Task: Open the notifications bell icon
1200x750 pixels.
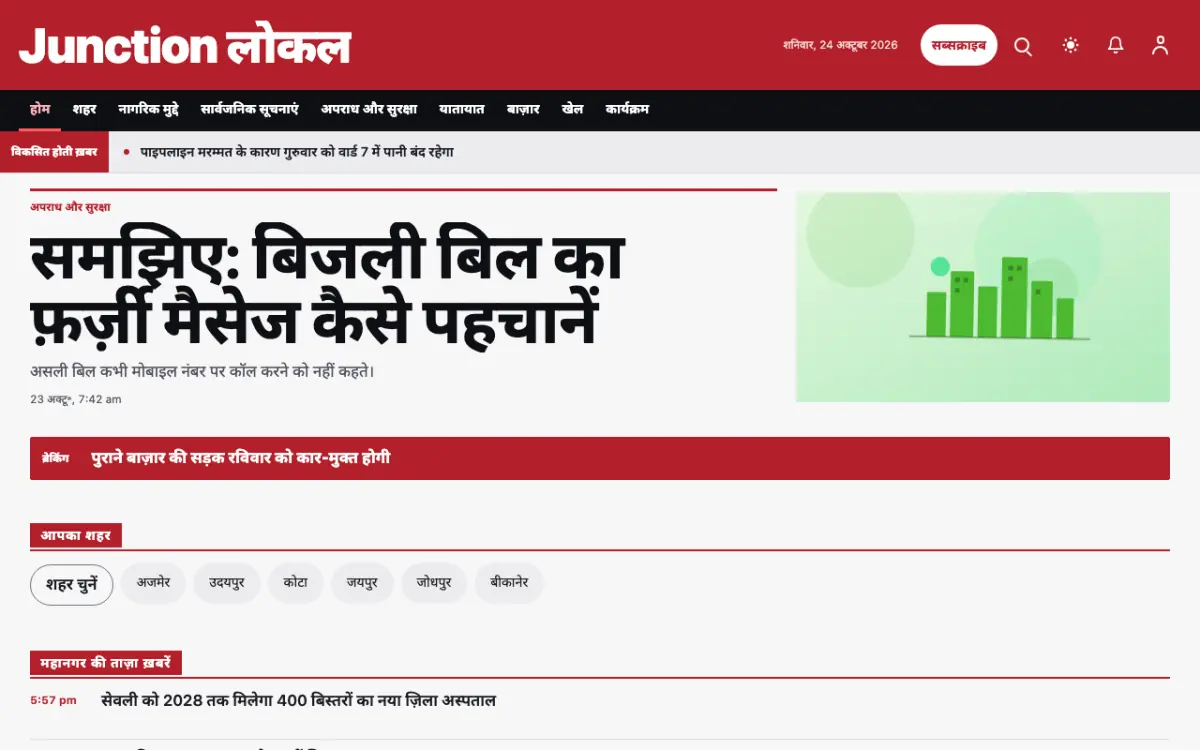Action: 1116,45
